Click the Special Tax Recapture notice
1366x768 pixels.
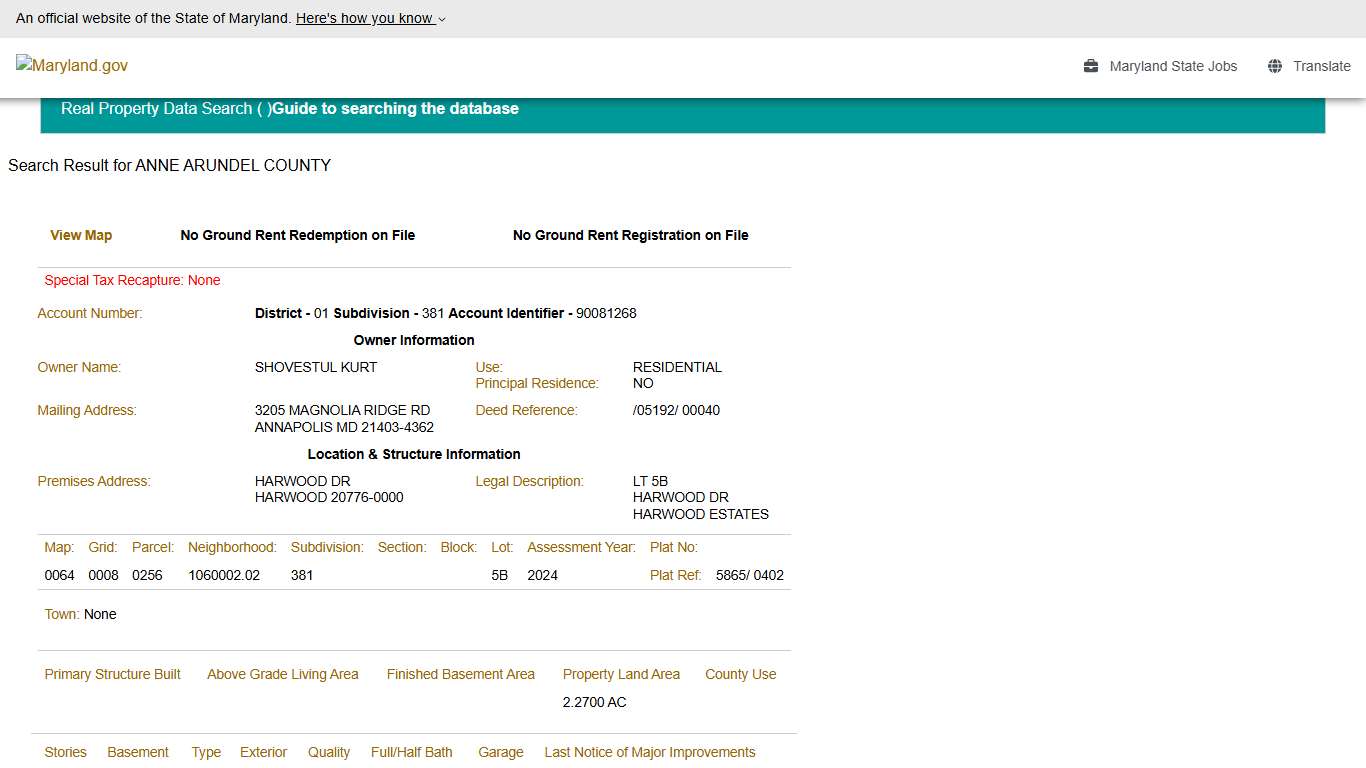tap(132, 280)
